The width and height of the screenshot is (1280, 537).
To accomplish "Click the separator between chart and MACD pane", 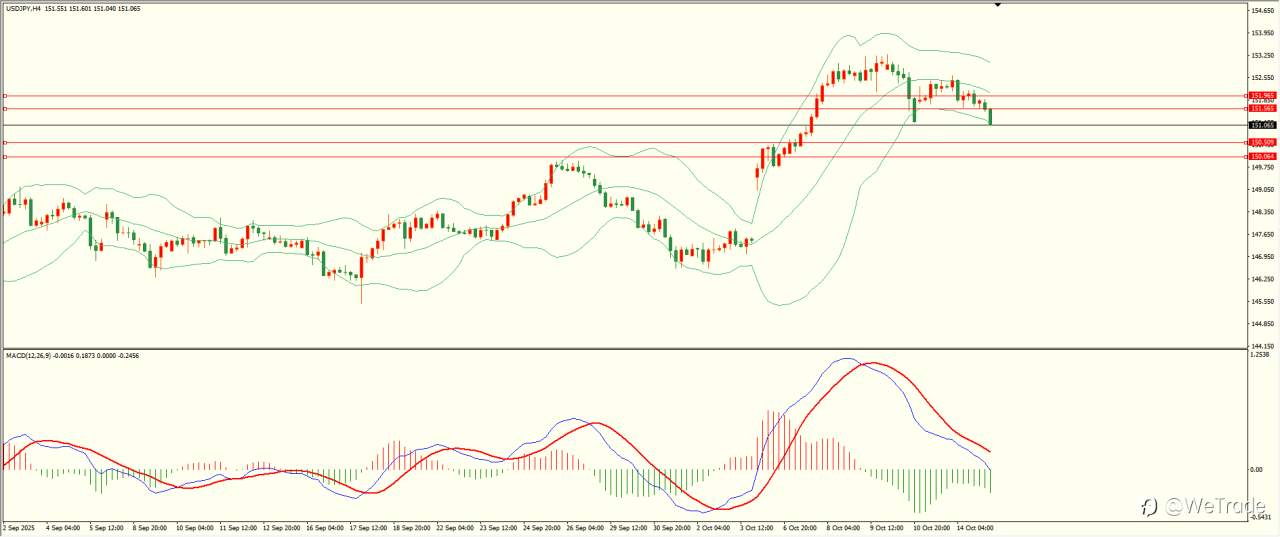I will coord(623,348).
